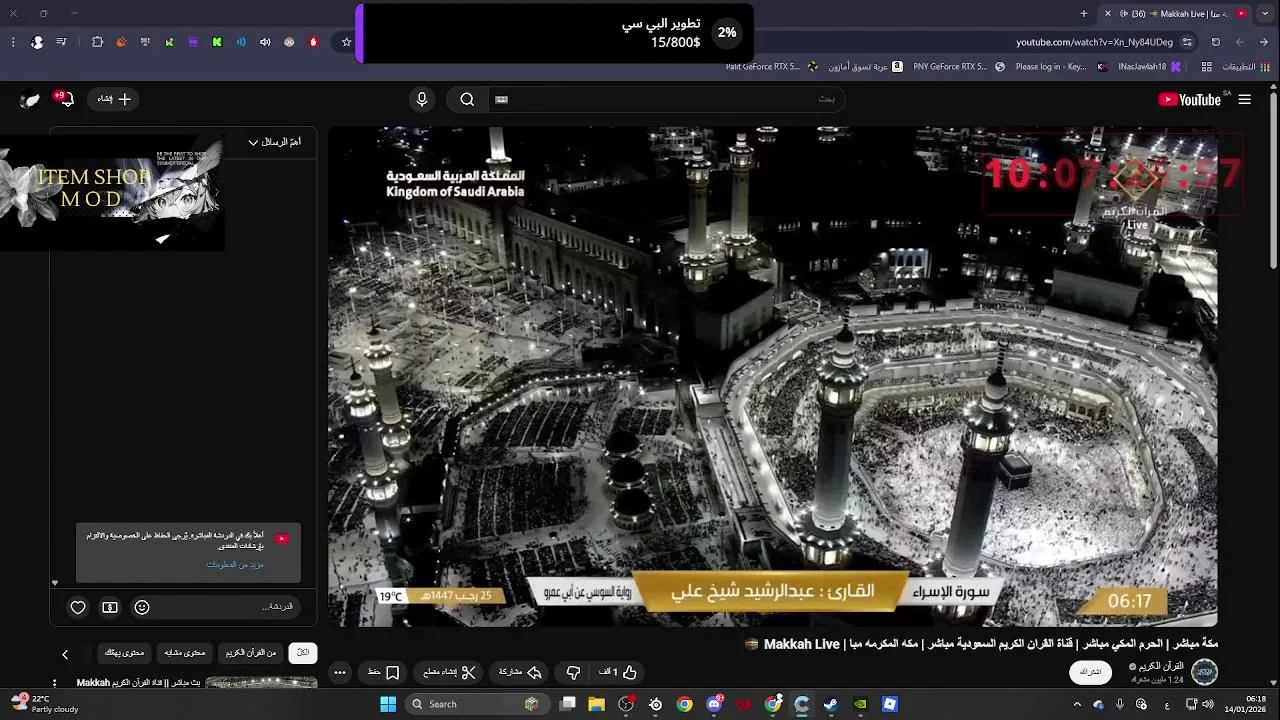Click the Windows Start button
The height and width of the screenshot is (720, 1280).
(388, 704)
